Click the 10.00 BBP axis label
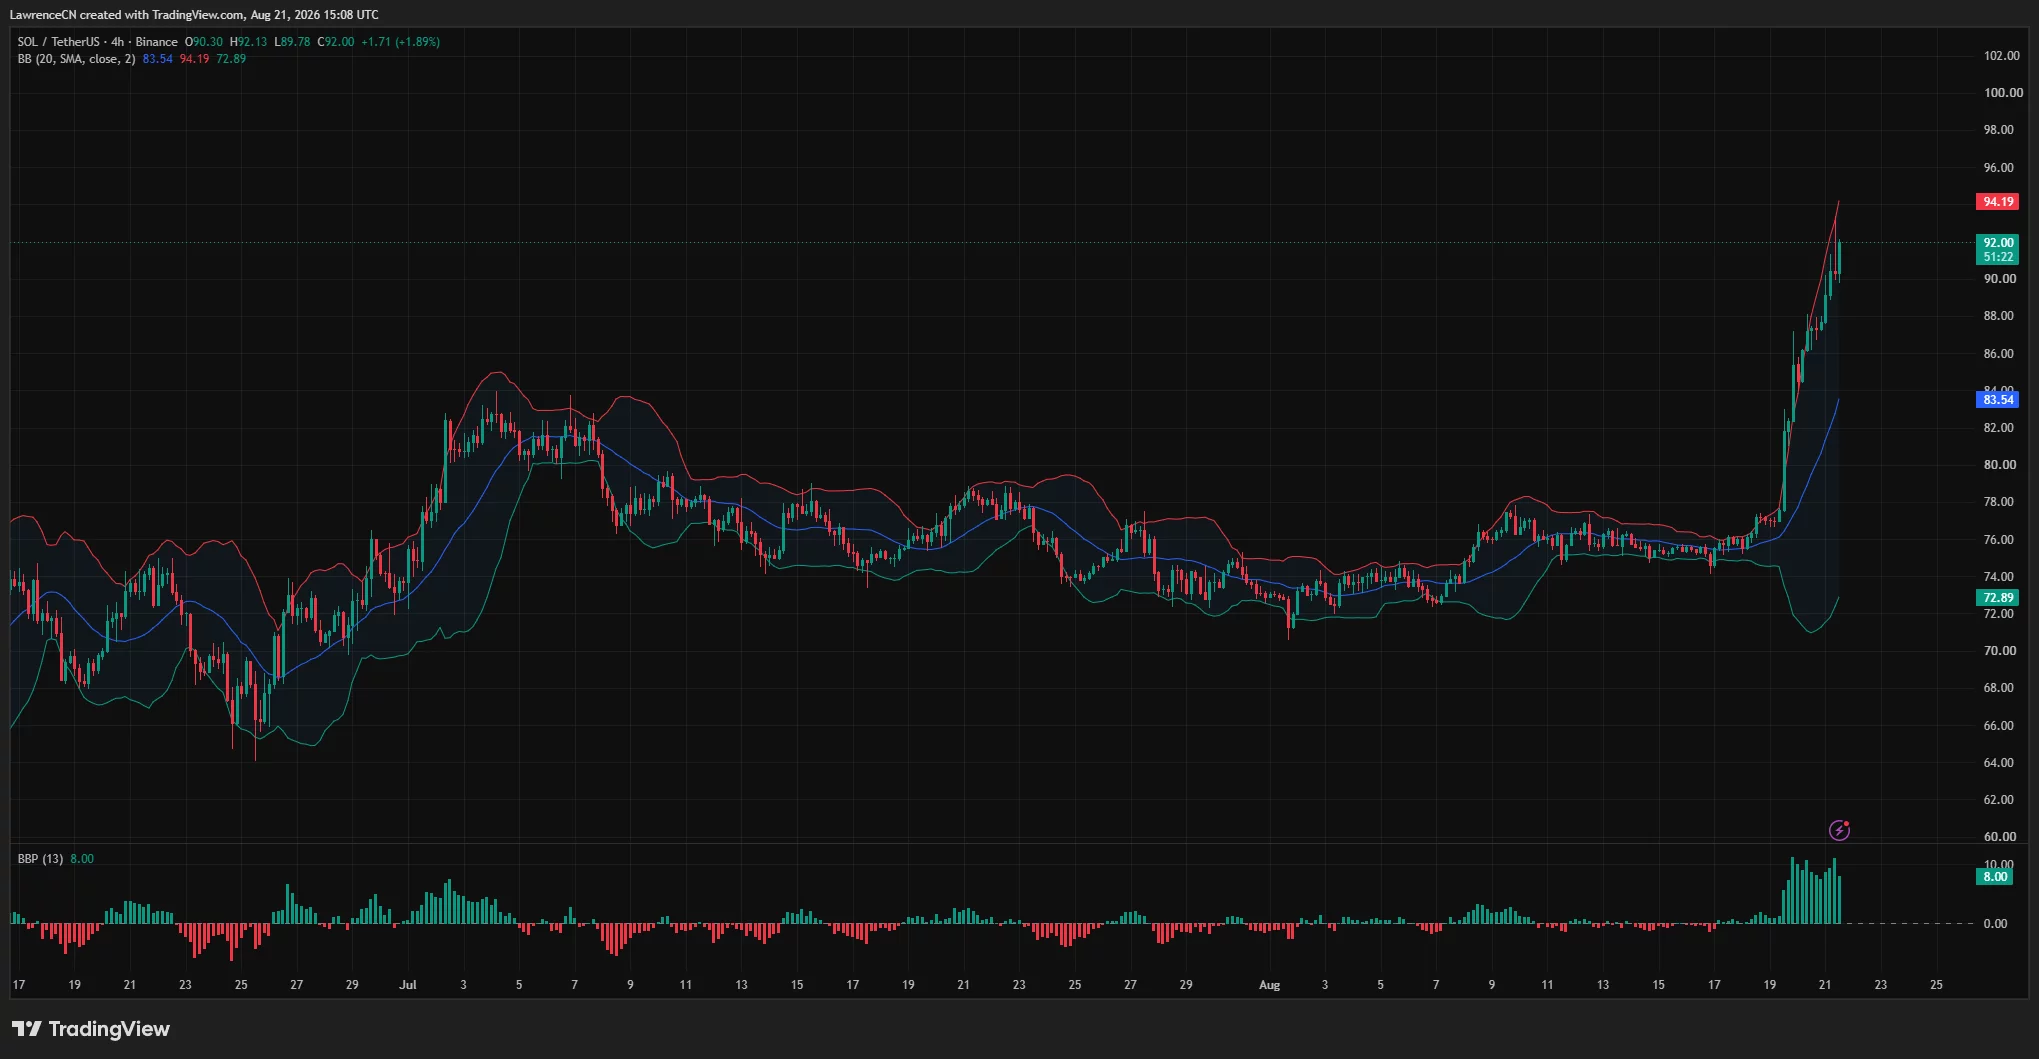The height and width of the screenshot is (1059, 2039). click(x=1998, y=865)
